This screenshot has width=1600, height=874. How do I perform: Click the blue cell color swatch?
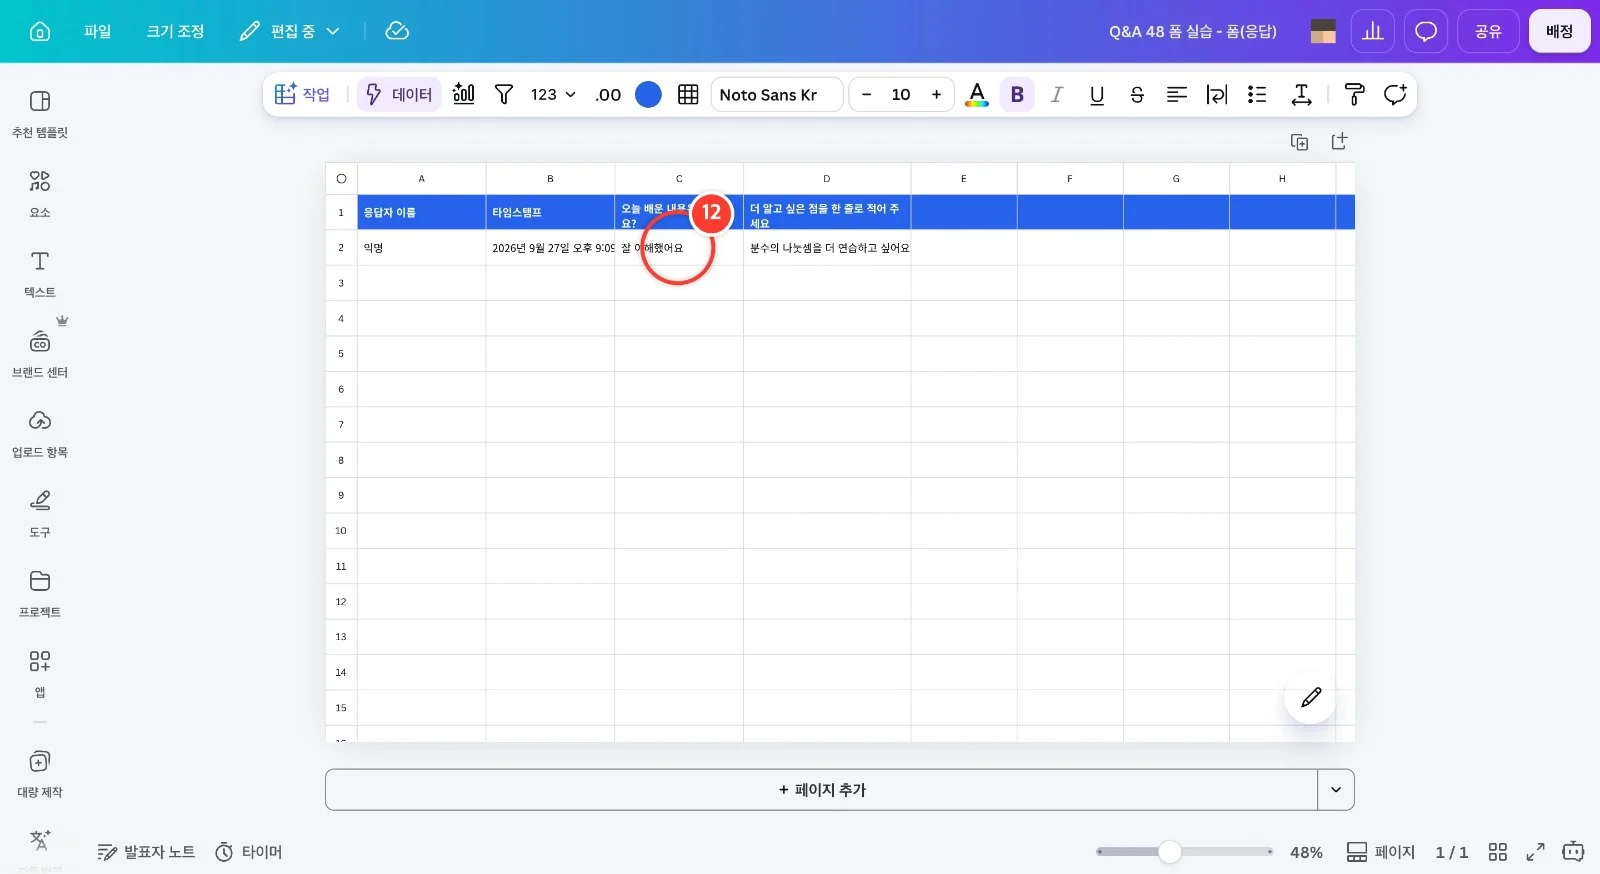point(648,94)
